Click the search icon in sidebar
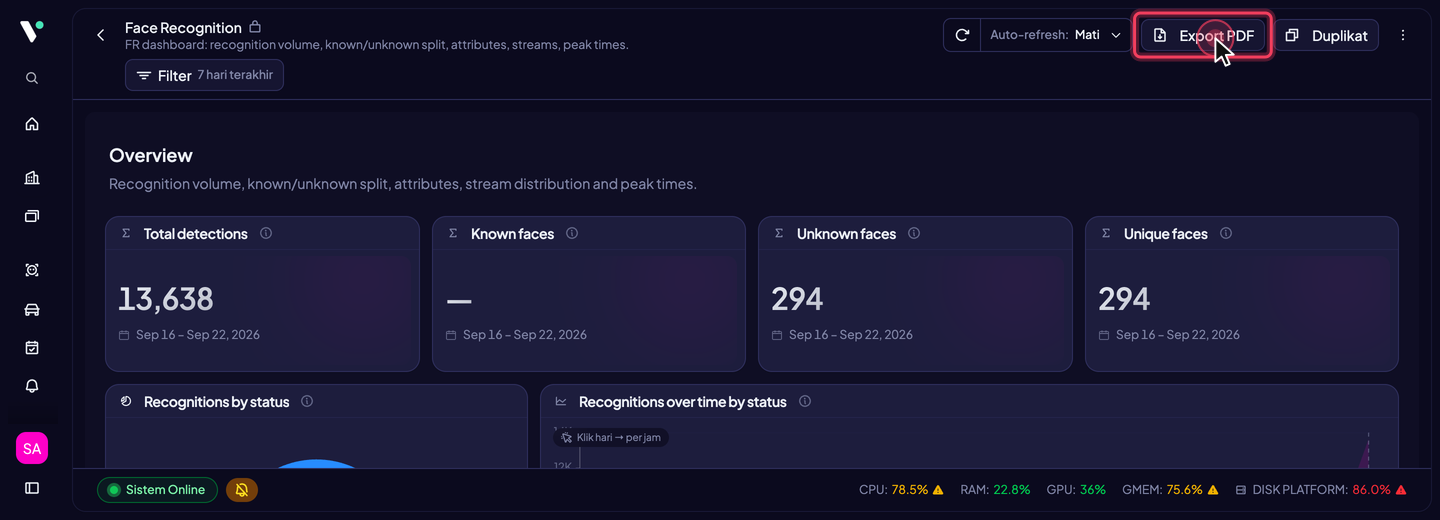This screenshot has width=1440, height=520. point(32,78)
